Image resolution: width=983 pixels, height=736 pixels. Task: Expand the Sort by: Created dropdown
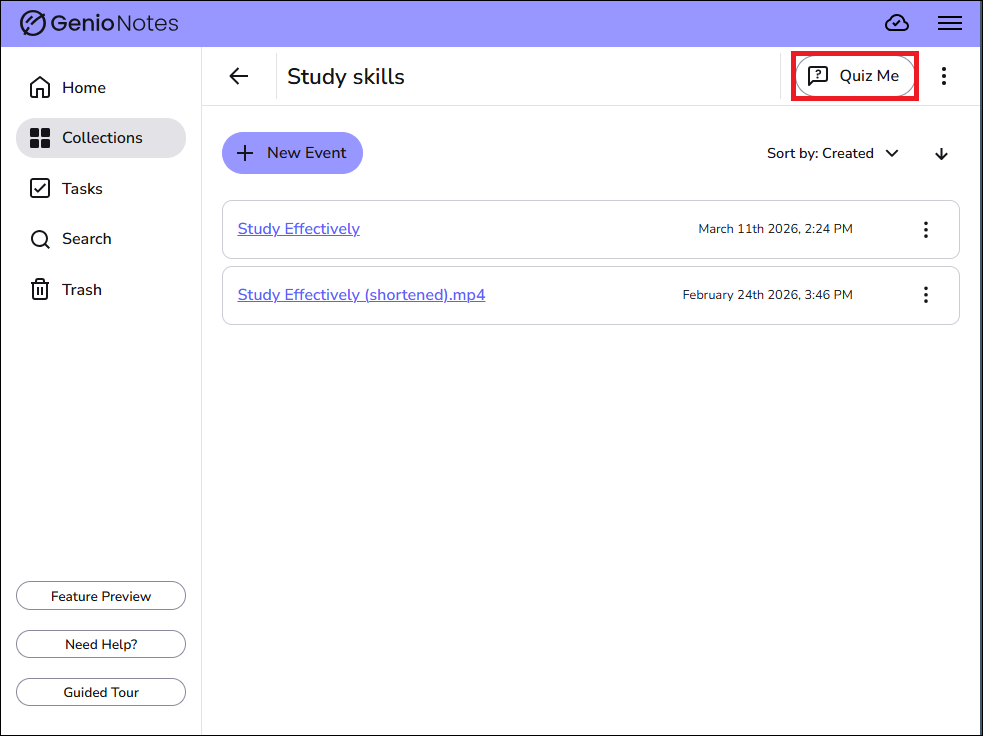click(x=833, y=154)
